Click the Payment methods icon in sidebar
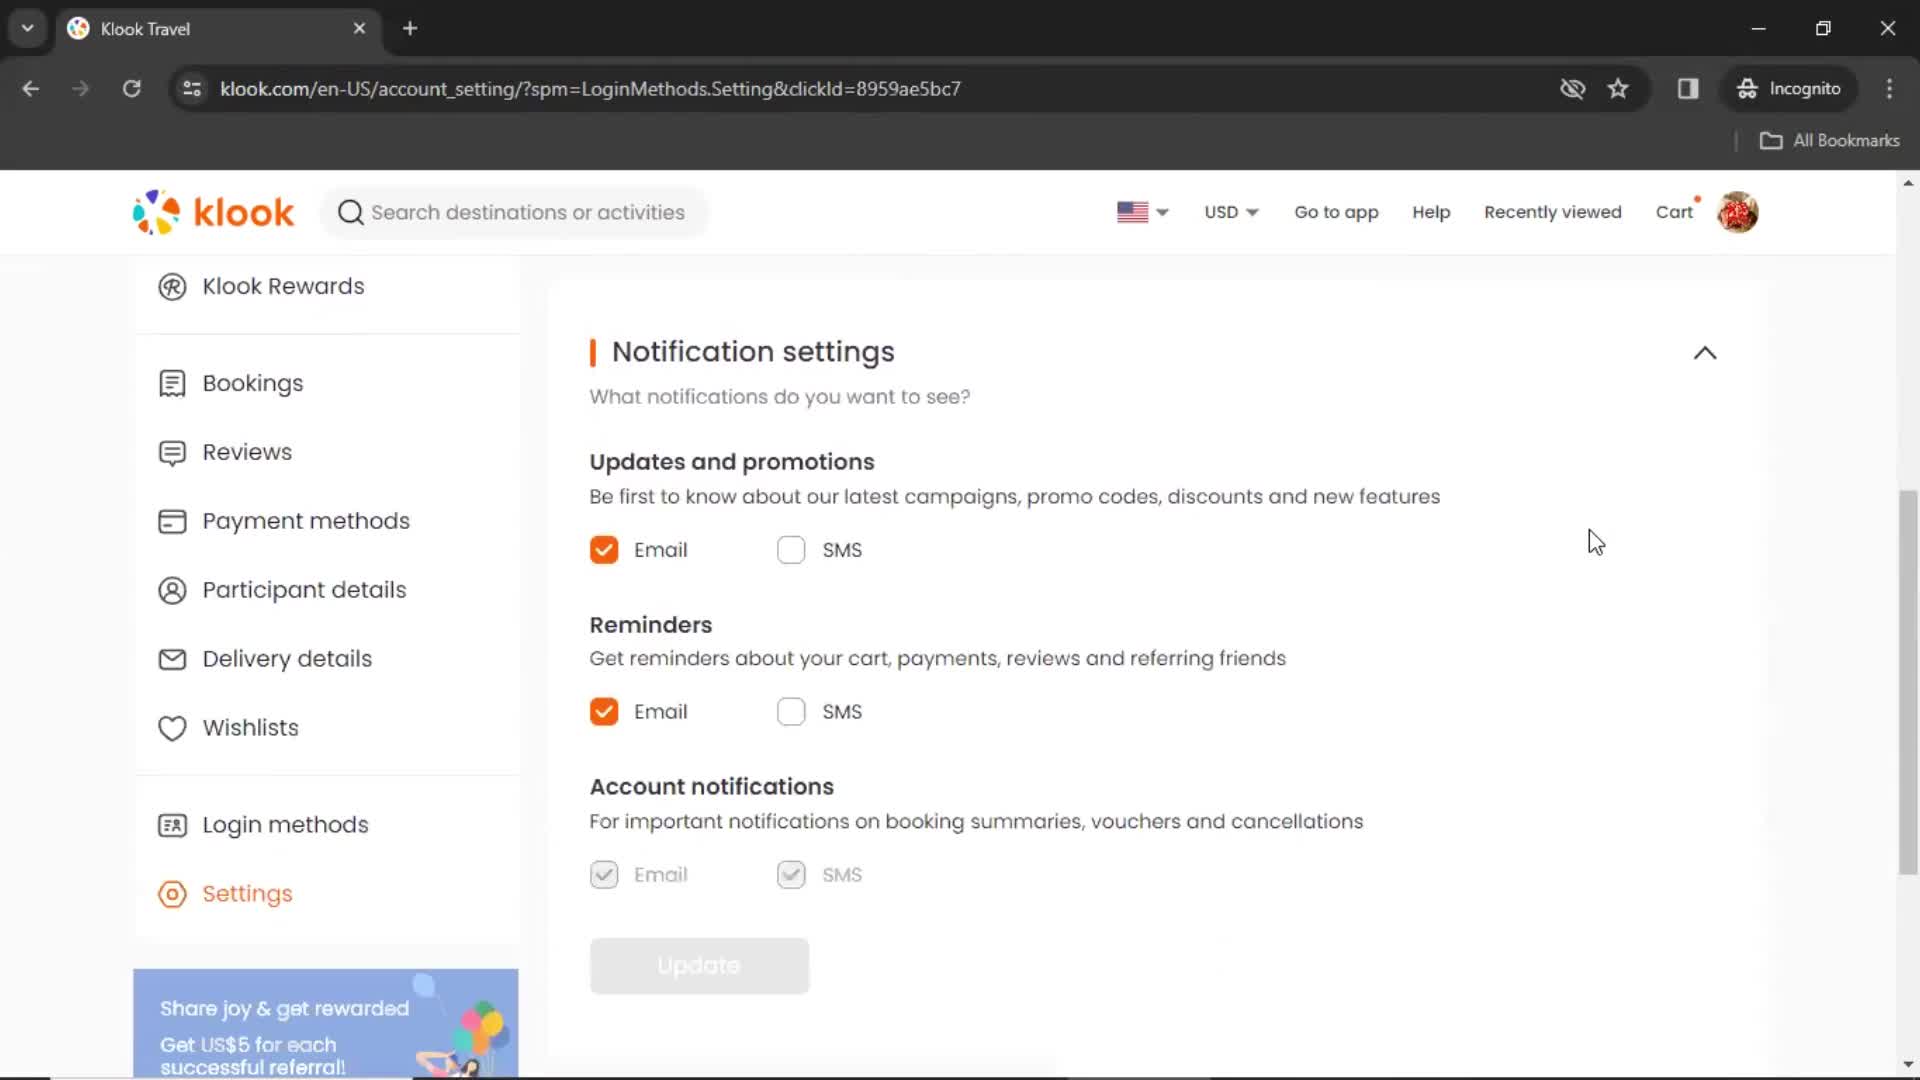1920x1080 pixels. [173, 521]
